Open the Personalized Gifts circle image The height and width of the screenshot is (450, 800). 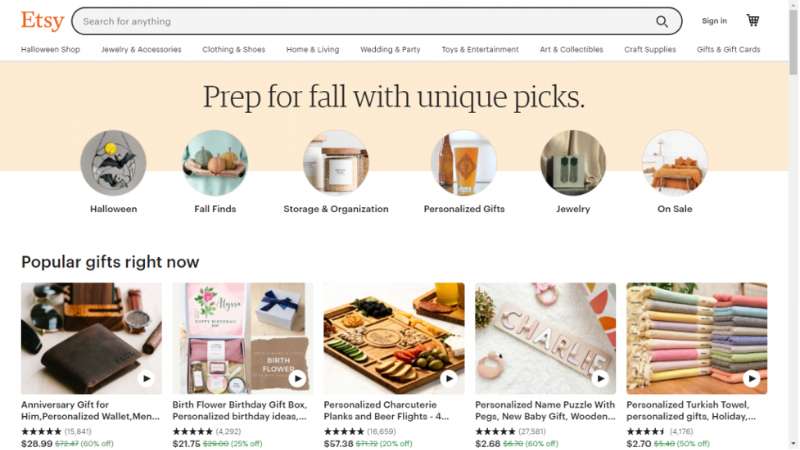pyautogui.click(x=464, y=163)
